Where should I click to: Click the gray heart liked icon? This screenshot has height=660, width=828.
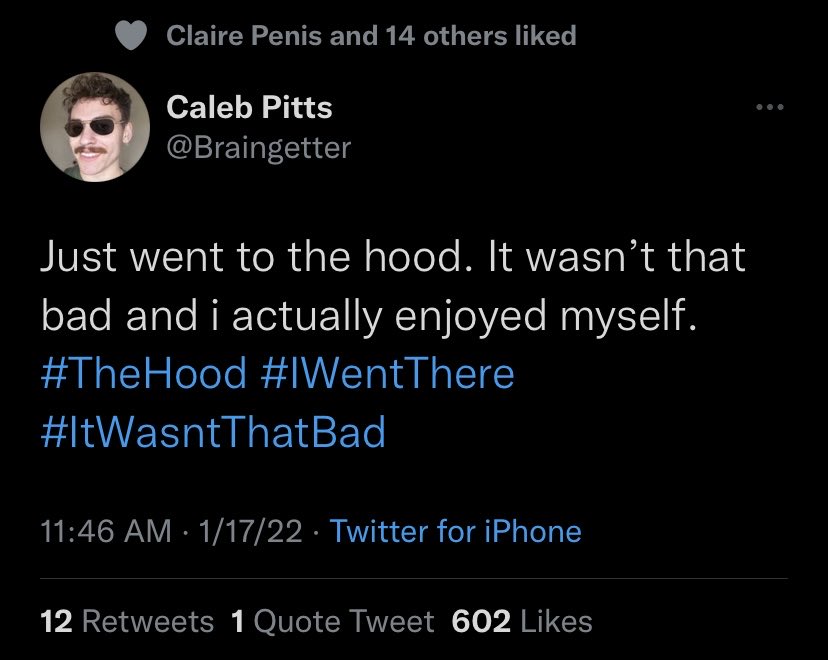click(130, 35)
